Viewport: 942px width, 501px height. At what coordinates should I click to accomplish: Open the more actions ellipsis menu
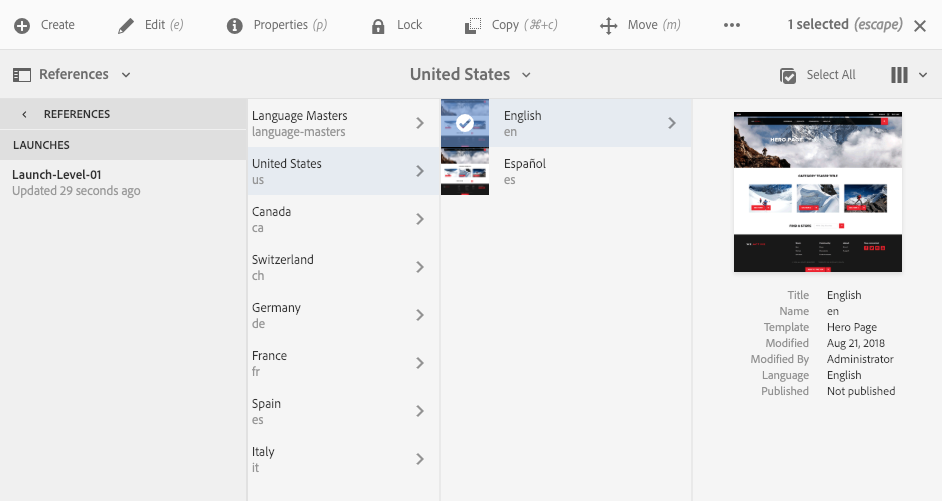(732, 25)
